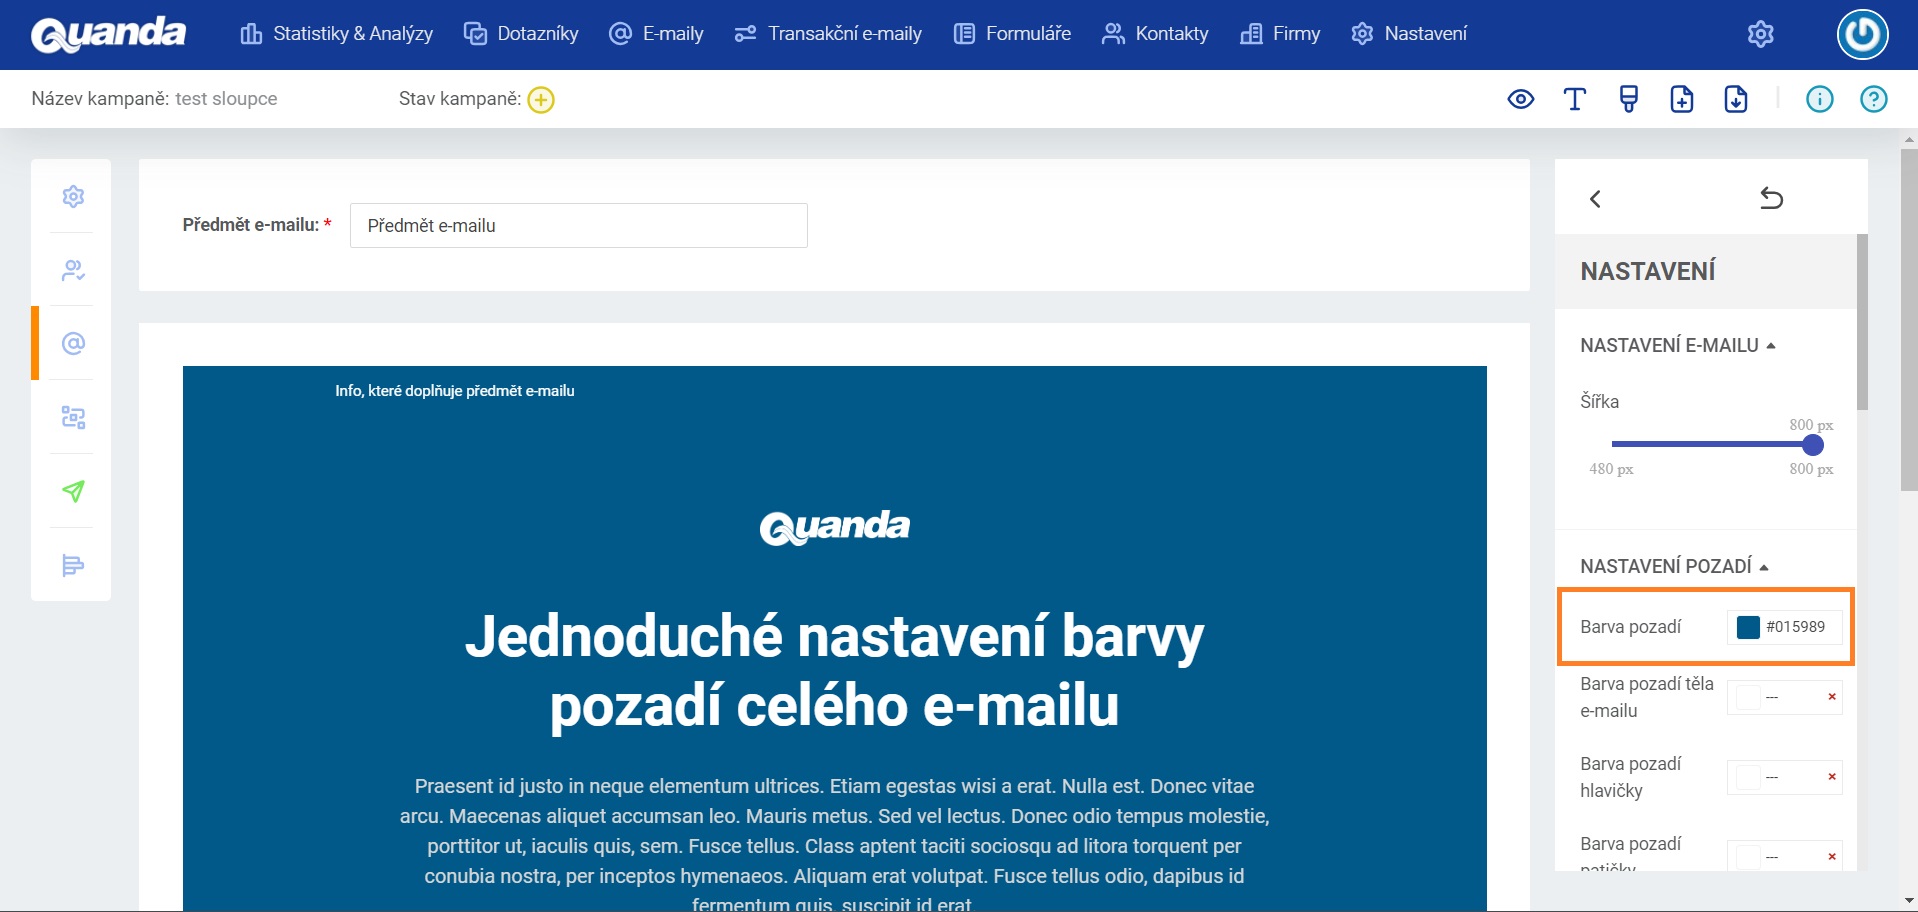The image size is (1918, 912).
Task: Click the Šířka width slider handle
Action: 1812,444
